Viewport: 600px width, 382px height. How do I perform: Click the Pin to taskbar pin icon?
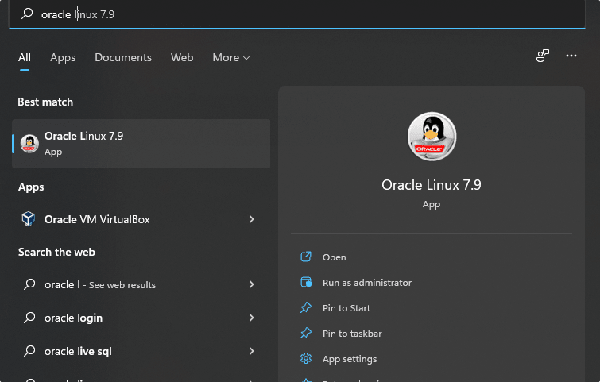[x=306, y=333]
